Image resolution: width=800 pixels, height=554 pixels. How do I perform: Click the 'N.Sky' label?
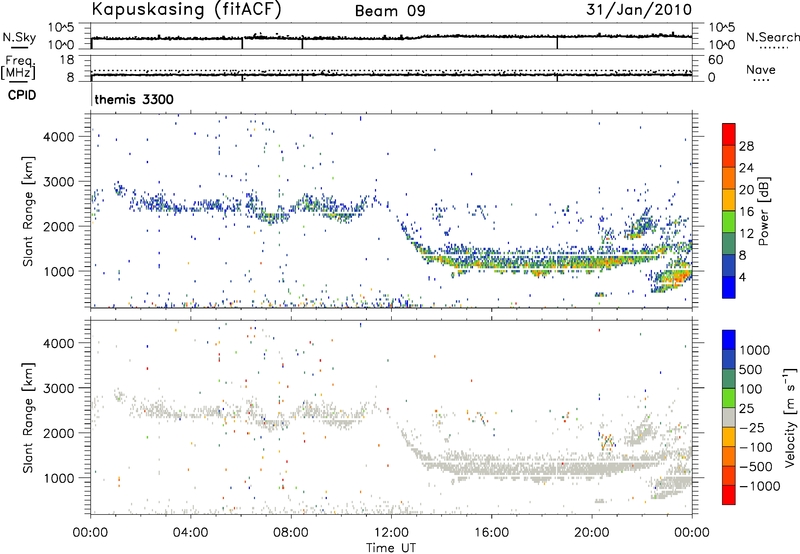(x=19, y=37)
